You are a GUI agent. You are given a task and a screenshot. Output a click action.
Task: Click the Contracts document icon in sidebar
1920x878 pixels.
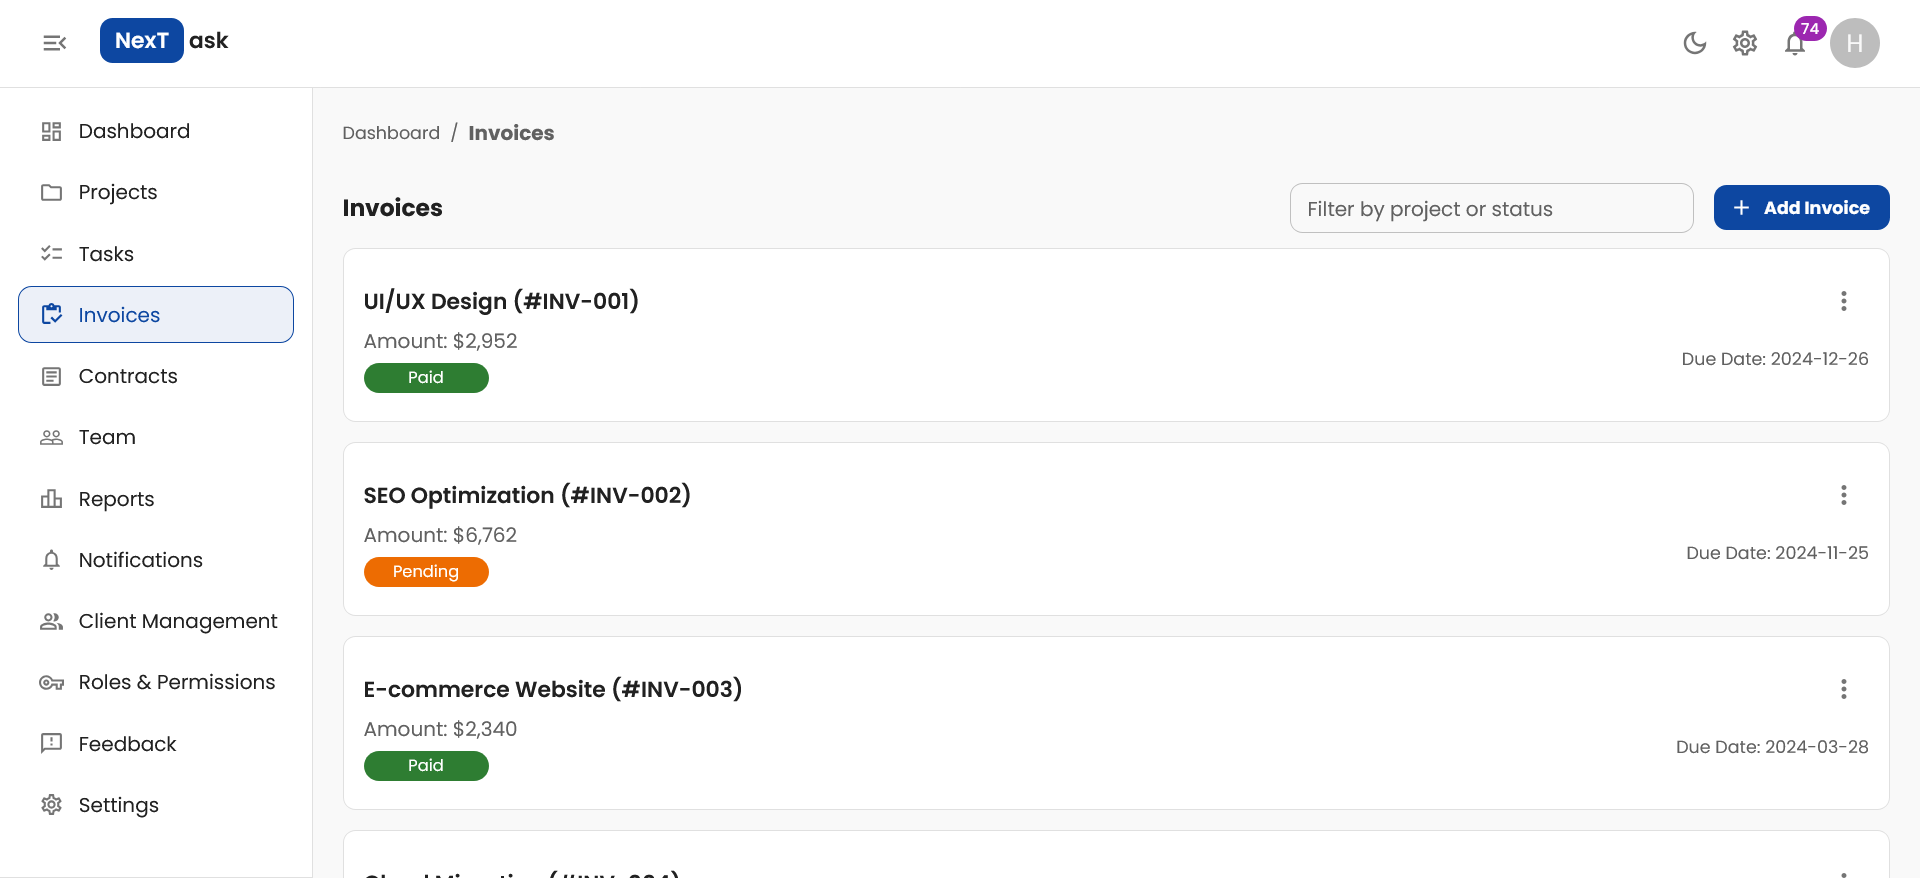coord(52,376)
